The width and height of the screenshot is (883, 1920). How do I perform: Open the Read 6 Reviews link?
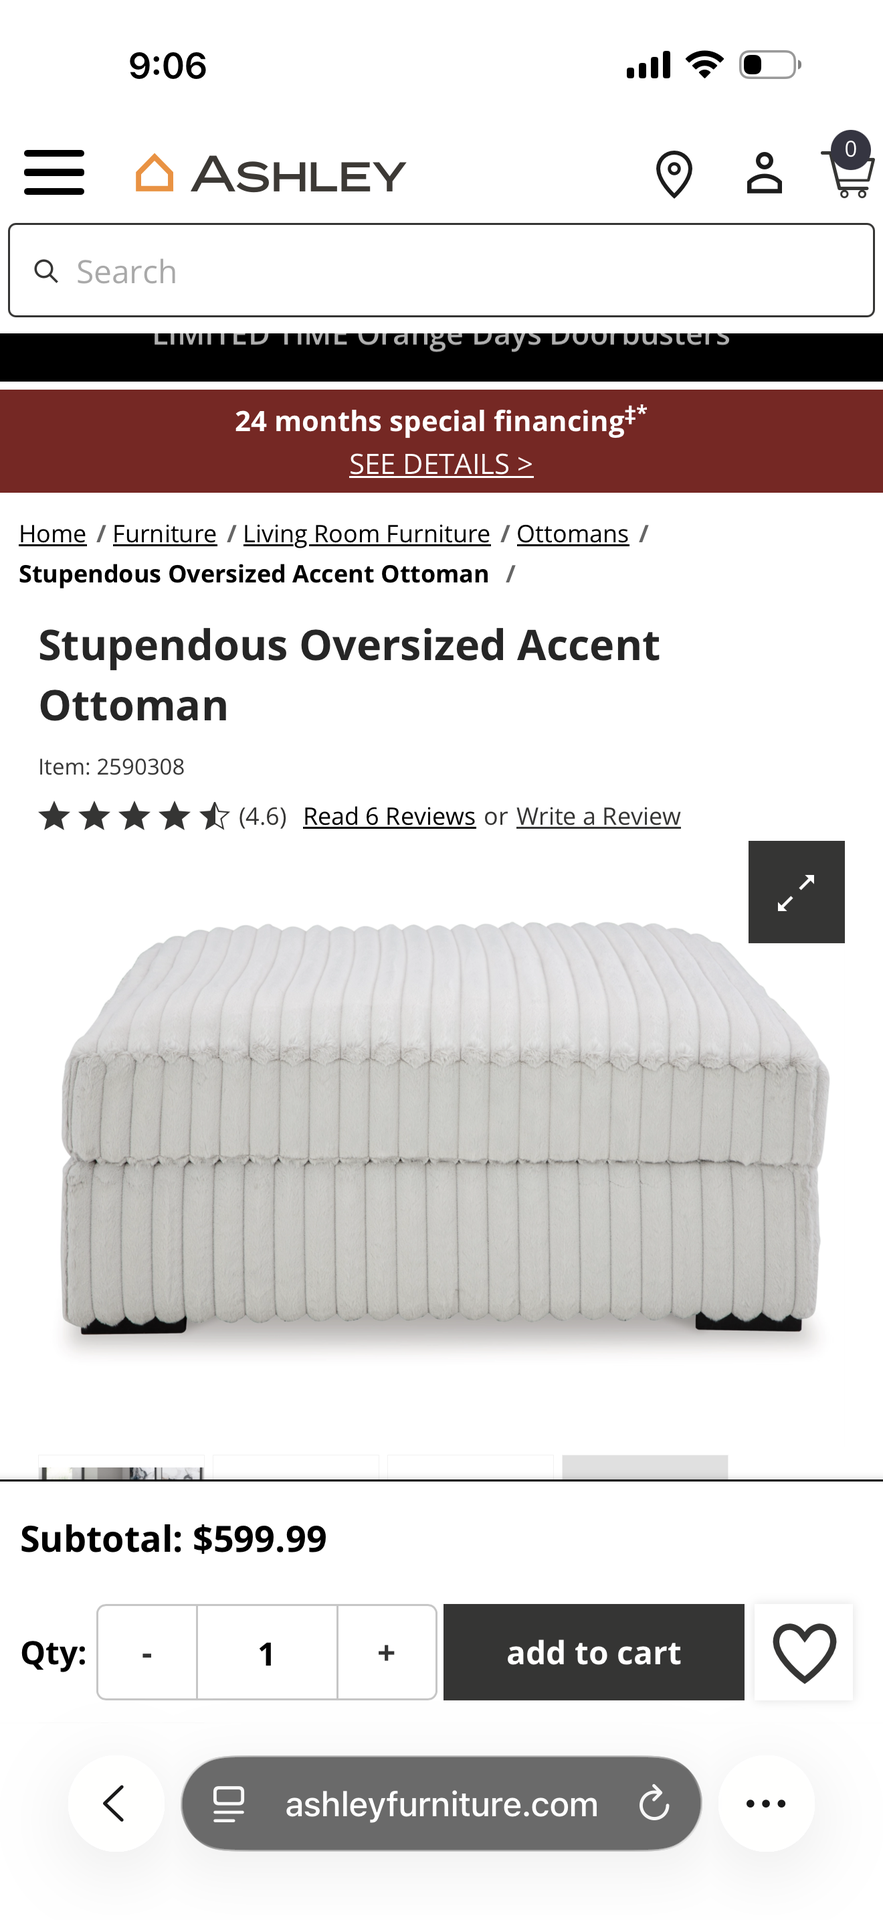click(x=389, y=816)
